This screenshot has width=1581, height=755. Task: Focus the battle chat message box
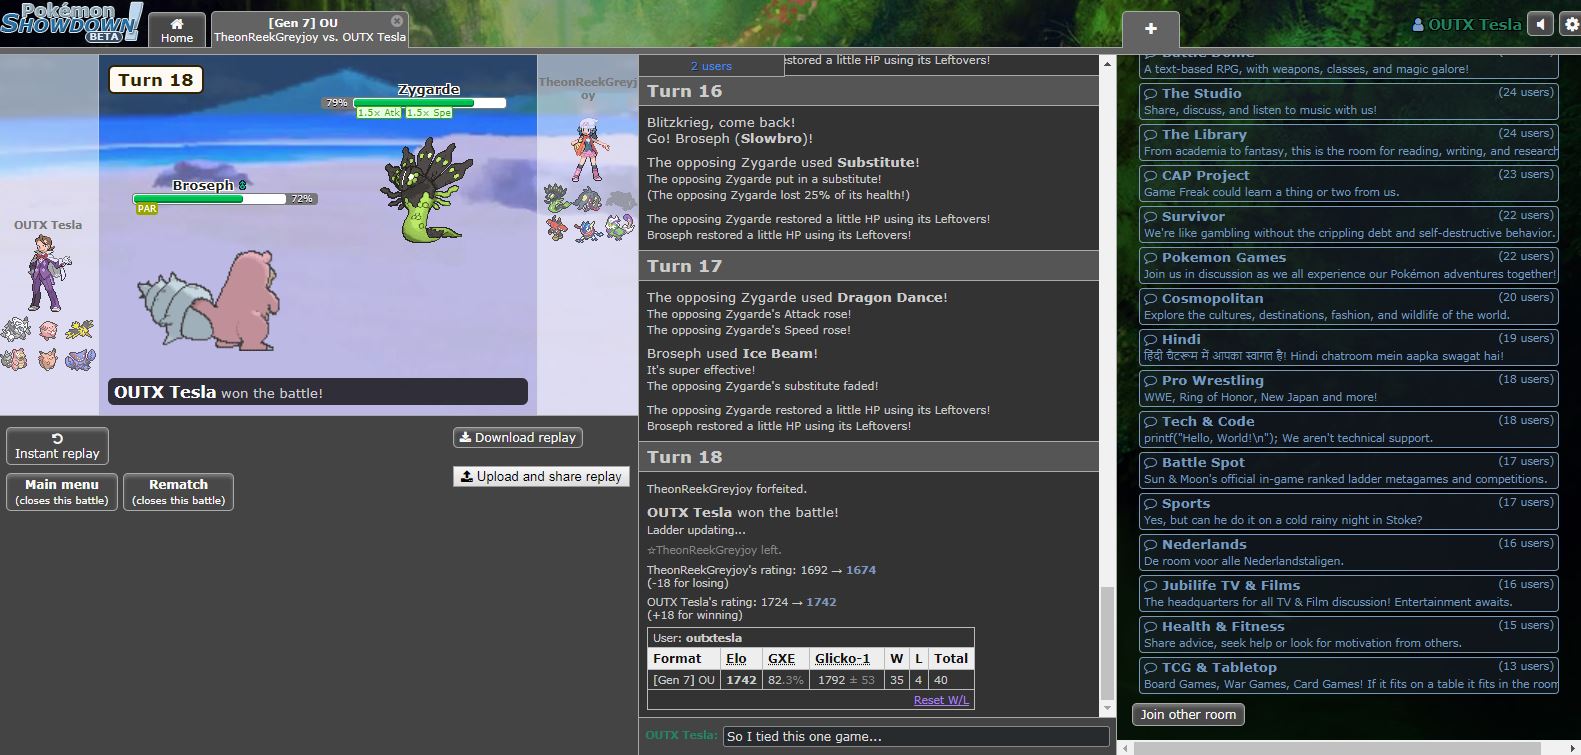(916, 736)
